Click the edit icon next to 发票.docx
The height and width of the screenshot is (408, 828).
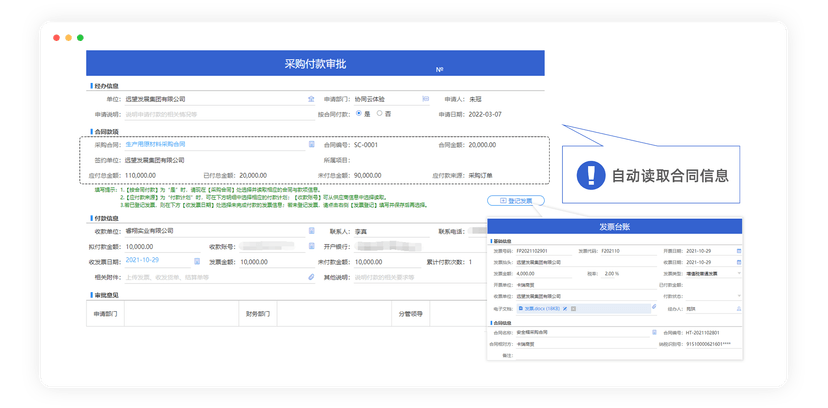pos(565,309)
